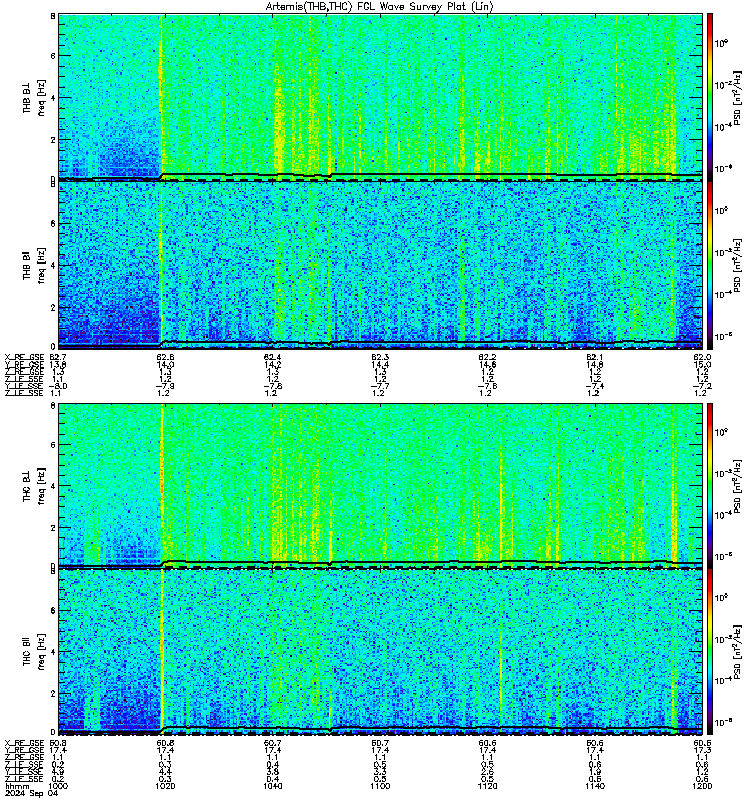
Task: Click the 'THB B⊥' panel axis label
Action: 27,96
